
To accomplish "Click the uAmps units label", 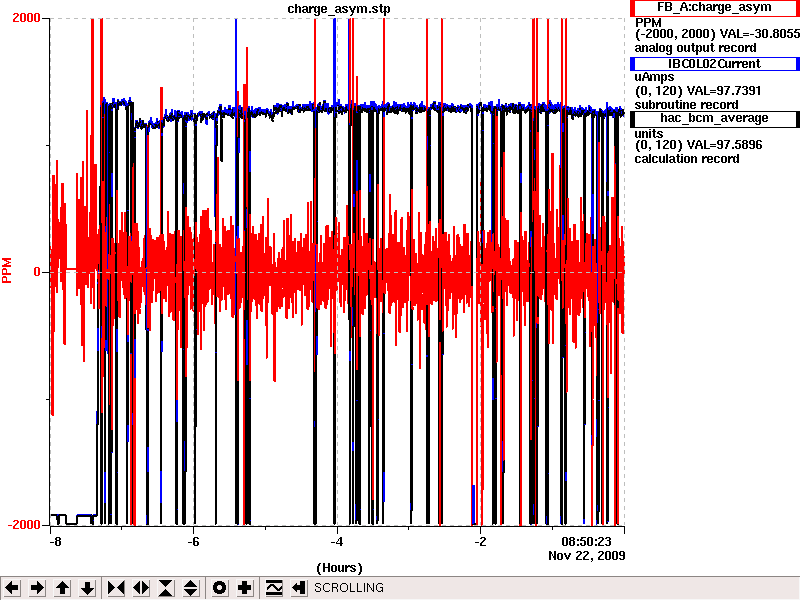I will pyautogui.click(x=654, y=77).
